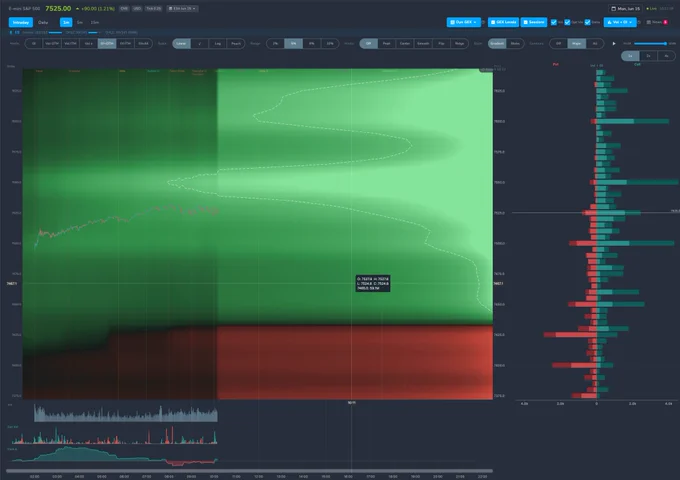The width and height of the screenshot is (680, 480).
Task: Open the ESM contract selector dropdown
Action: (182, 8)
